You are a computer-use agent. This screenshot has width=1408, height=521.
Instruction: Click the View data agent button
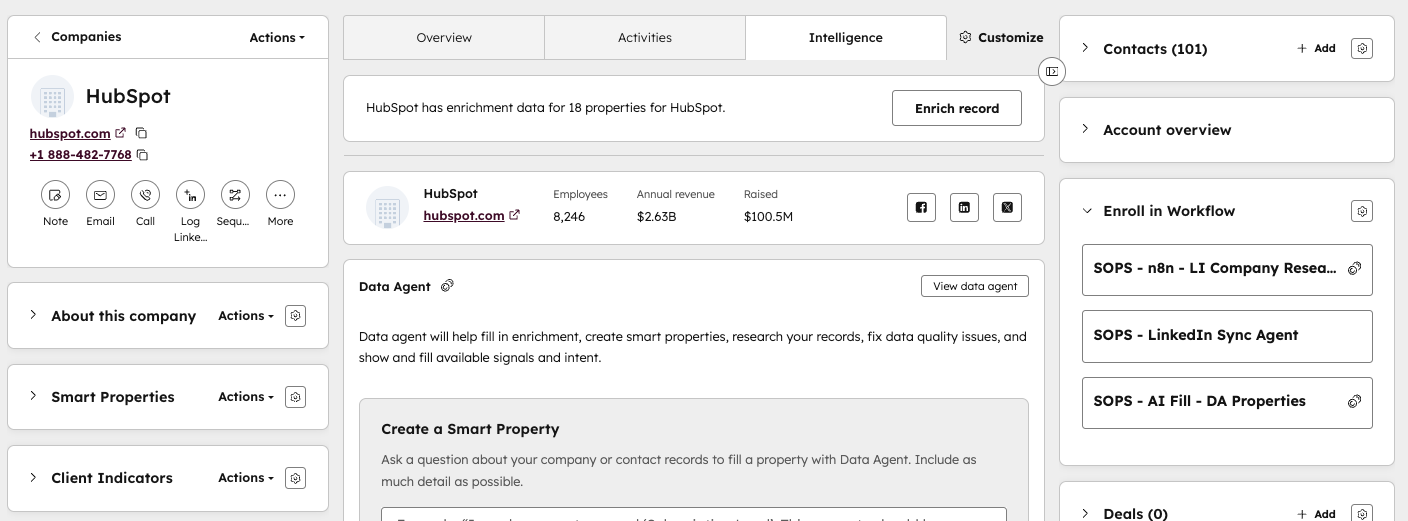tap(974, 286)
